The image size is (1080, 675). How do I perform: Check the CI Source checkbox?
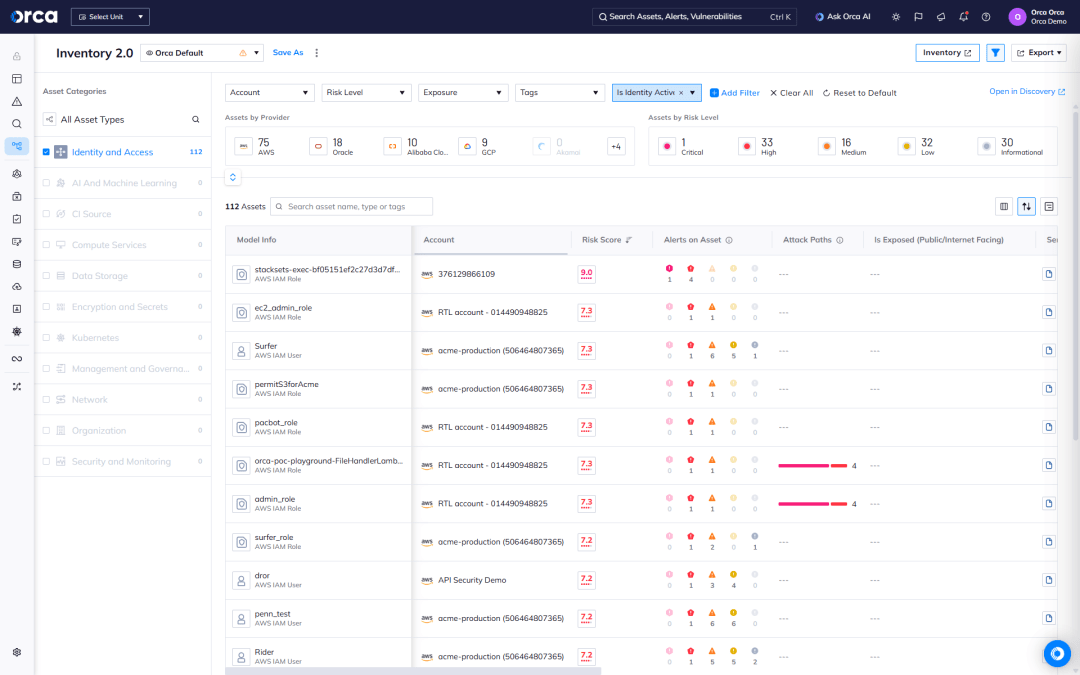coord(46,214)
